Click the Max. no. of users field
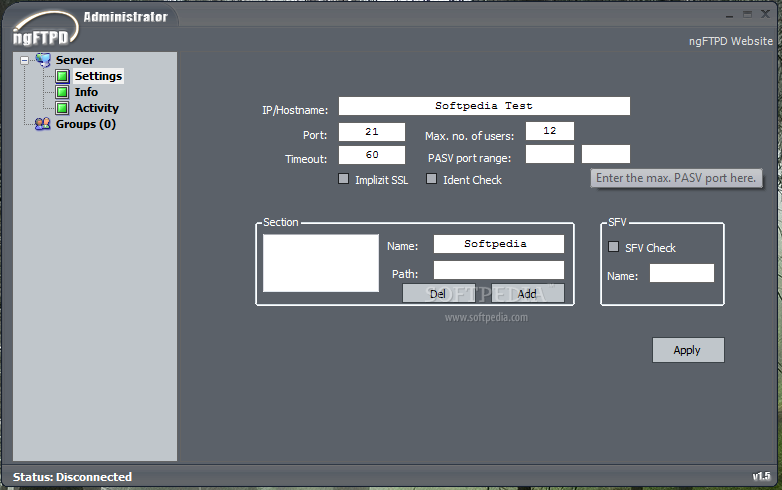This screenshot has height=490, width=782. coord(550,131)
